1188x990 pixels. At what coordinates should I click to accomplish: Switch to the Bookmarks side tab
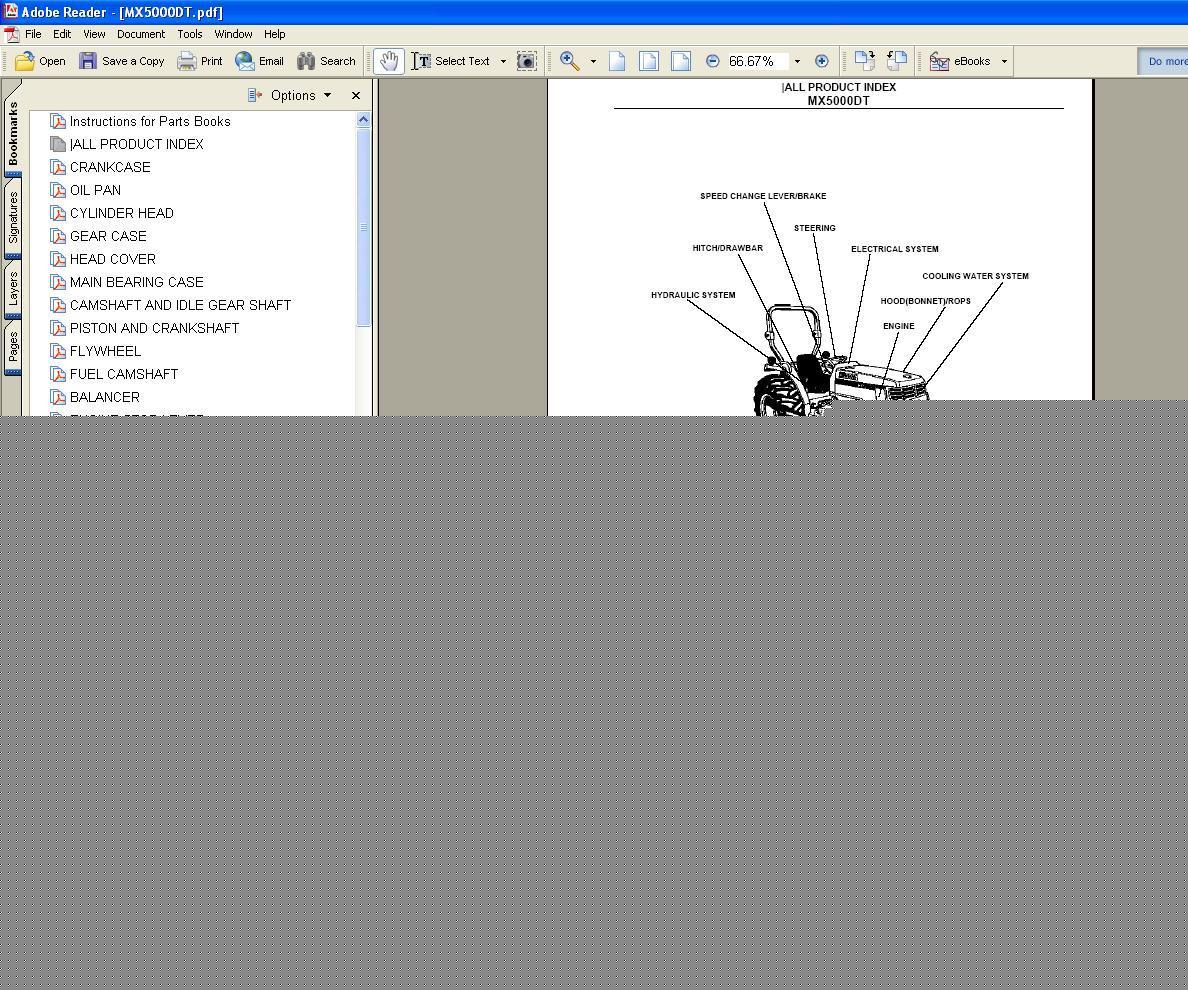pos(13,133)
